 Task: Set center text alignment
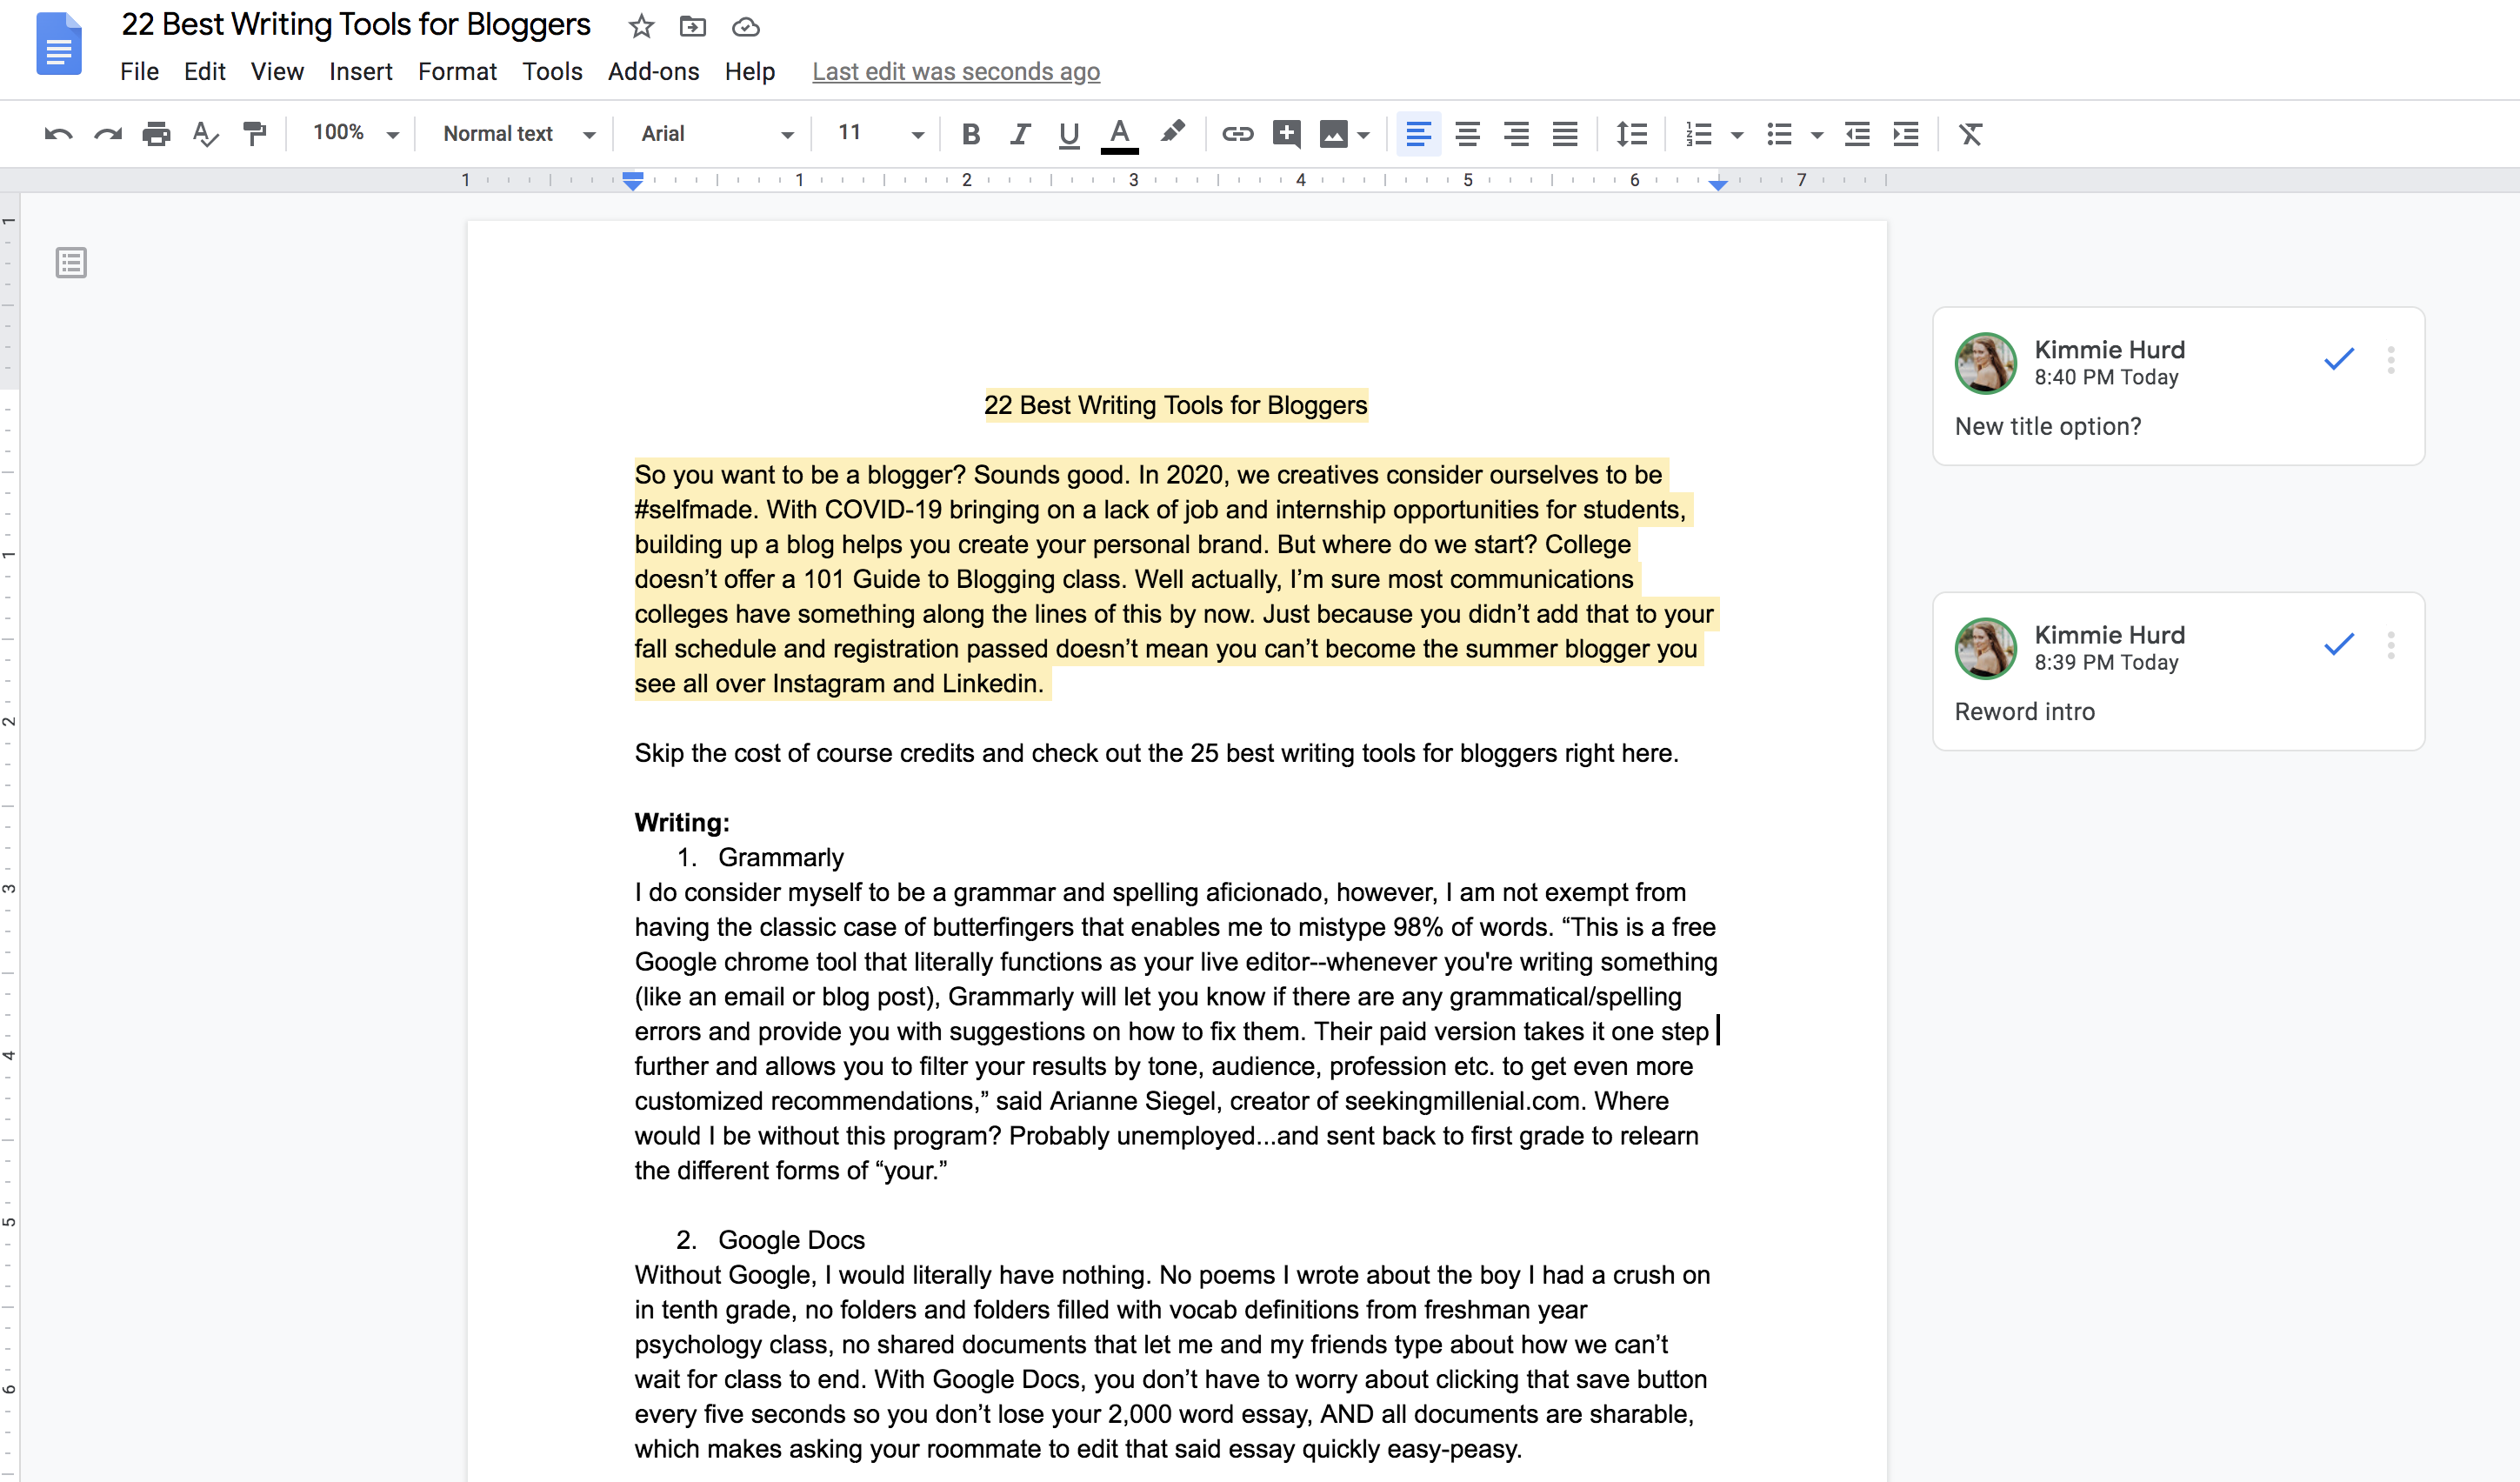[1467, 133]
